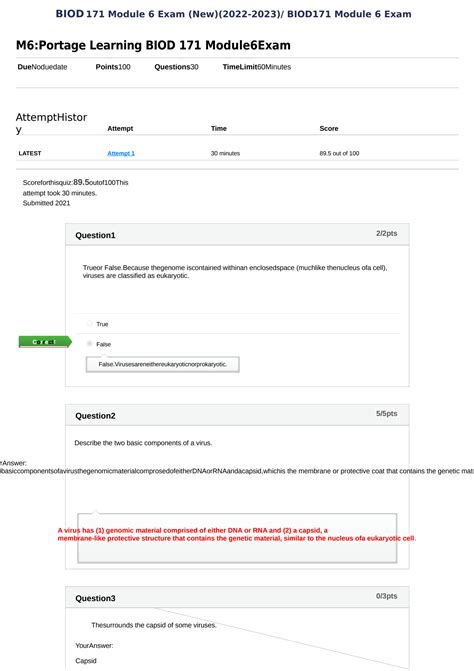Select the False radio option
This screenshot has width=474, height=671.
pyautogui.click(x=89, y=344)
